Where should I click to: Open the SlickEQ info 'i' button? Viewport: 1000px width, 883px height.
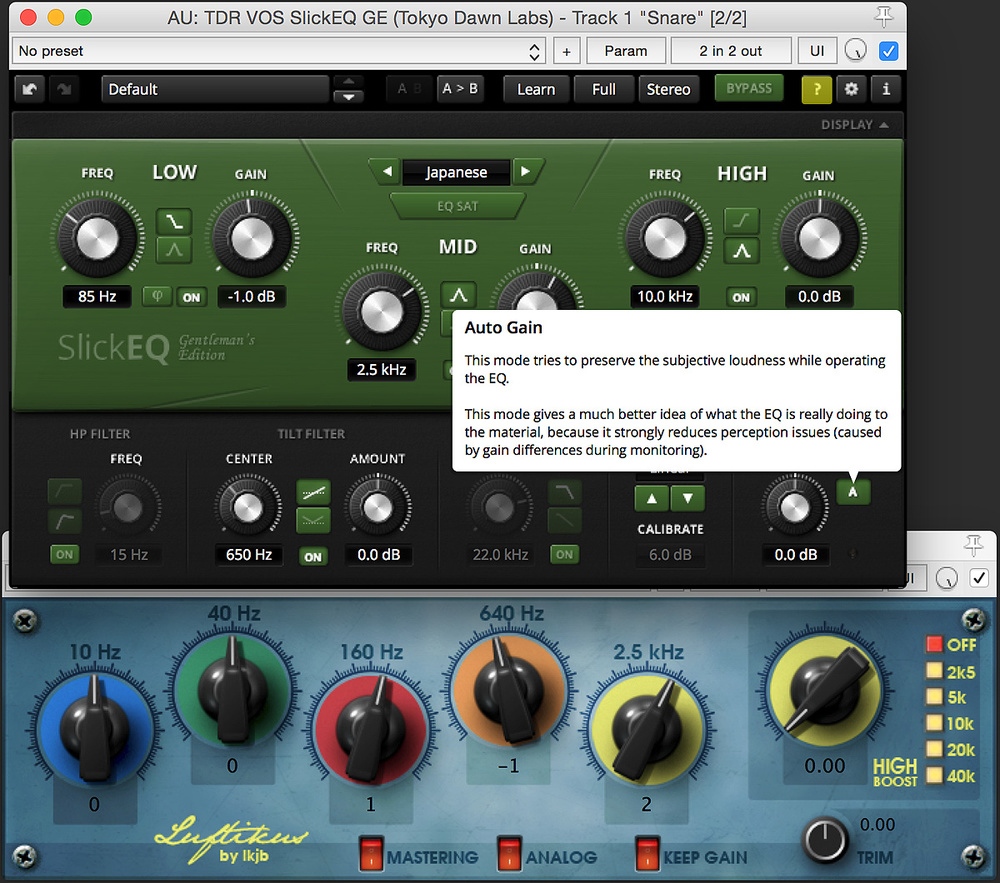coord(886,89)
